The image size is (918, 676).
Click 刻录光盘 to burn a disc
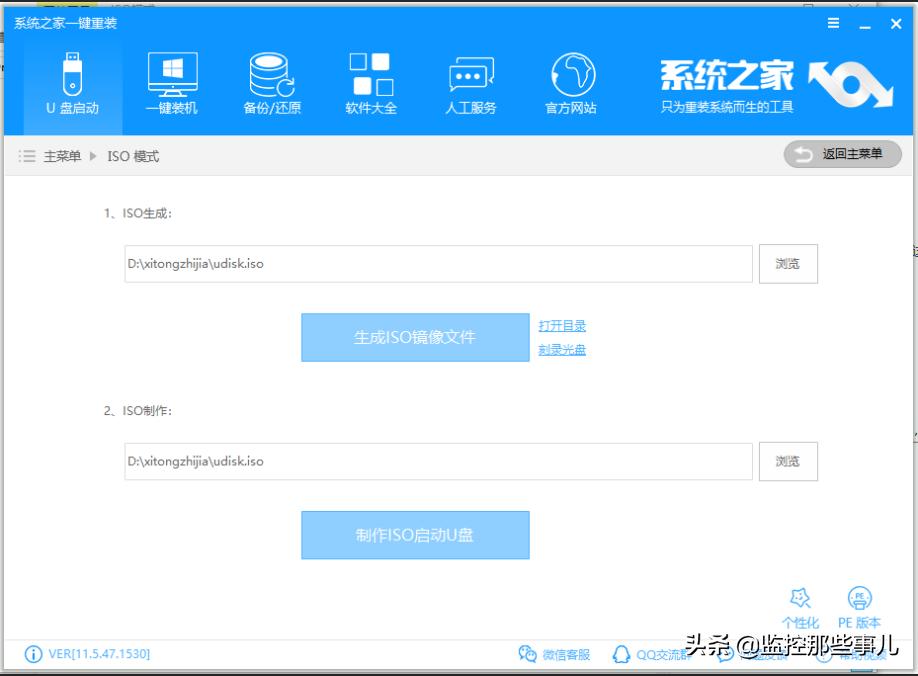561,349
